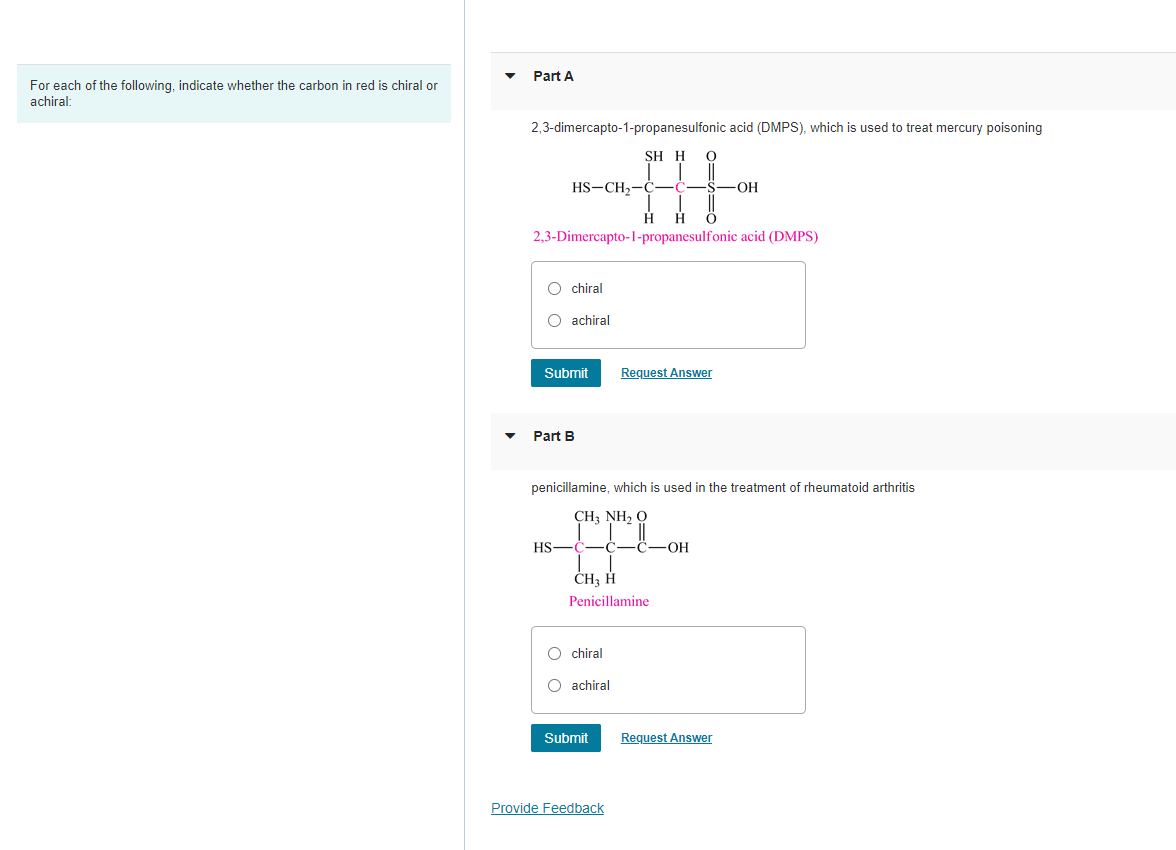Open Request Answer for Part A
The height and width of the screenshot is (850, 1176).
pyautogui.click(x=666, y=372)
